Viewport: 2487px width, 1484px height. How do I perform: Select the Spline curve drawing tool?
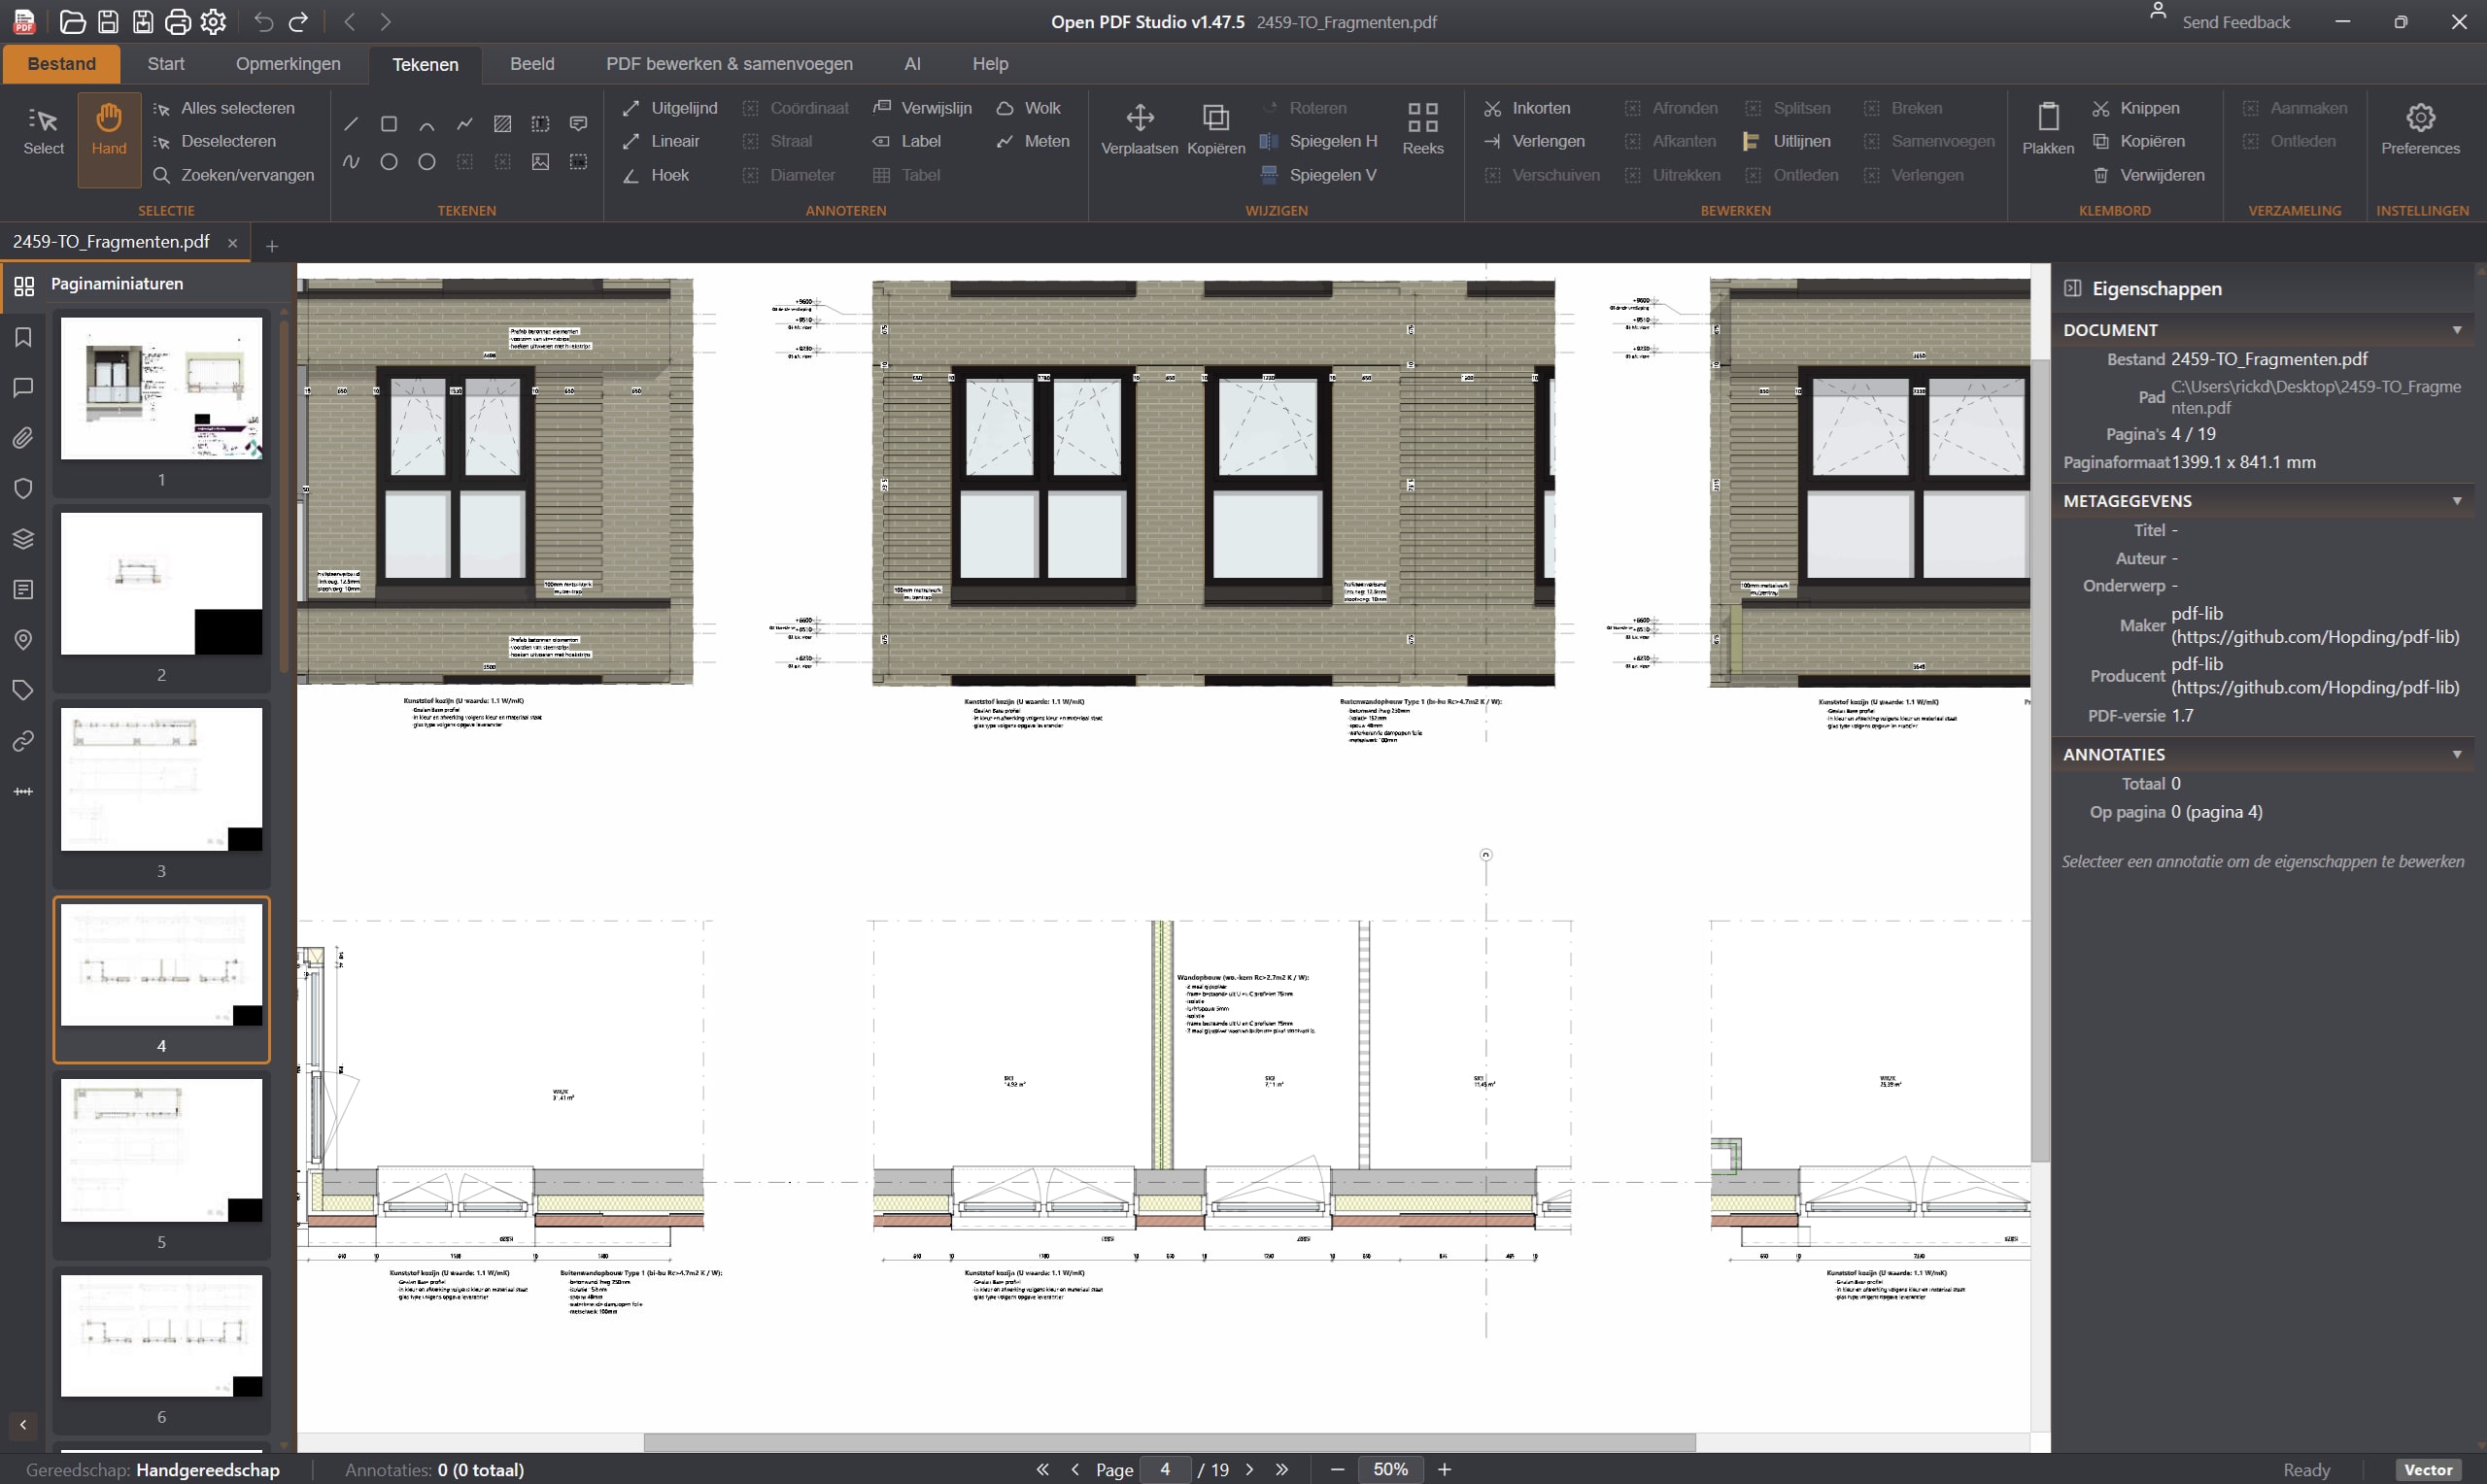351,162
